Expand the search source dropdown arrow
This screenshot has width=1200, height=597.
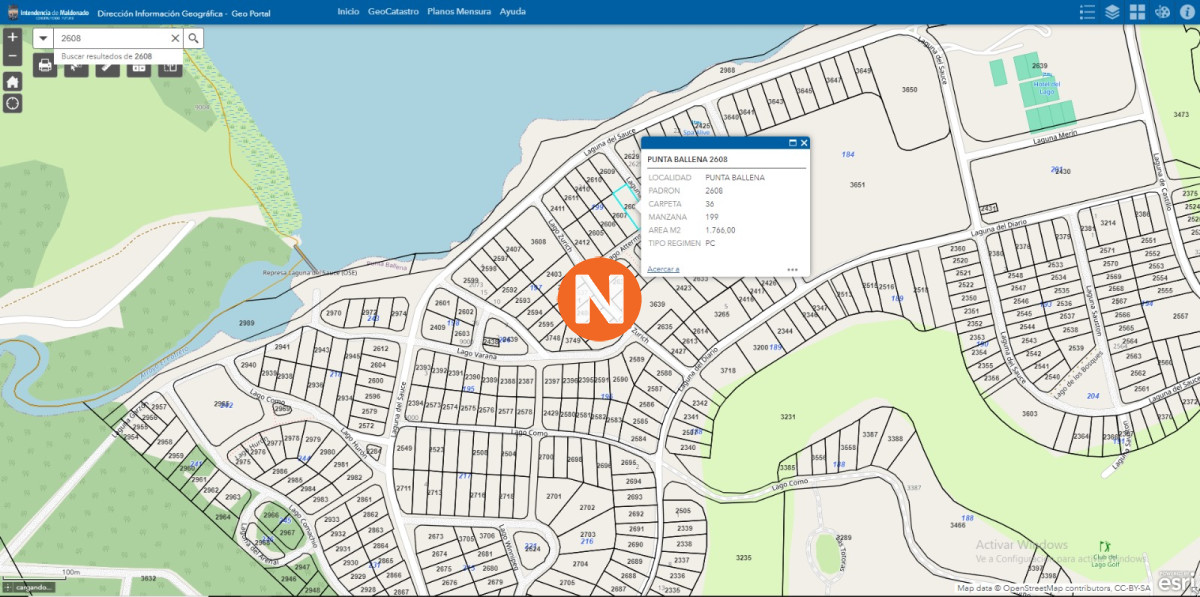(44, 38)
